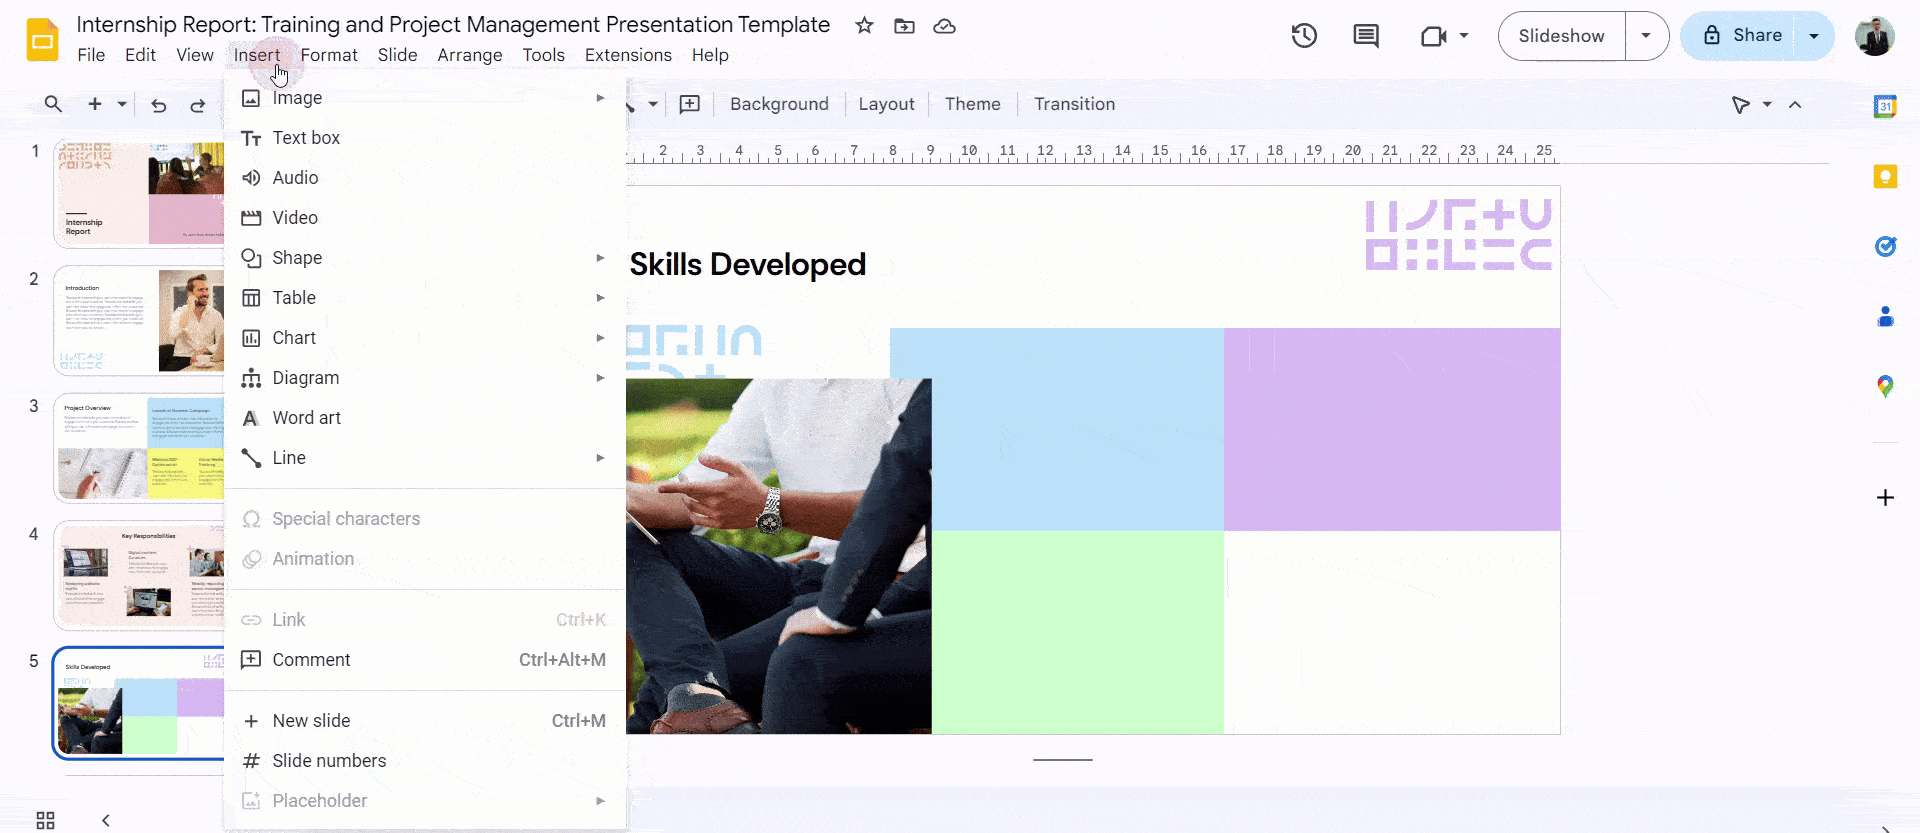This screenshot has width=1920, height=833.
Task: Select slide 3 thumbnail
Action: click(x=140, y=447)
